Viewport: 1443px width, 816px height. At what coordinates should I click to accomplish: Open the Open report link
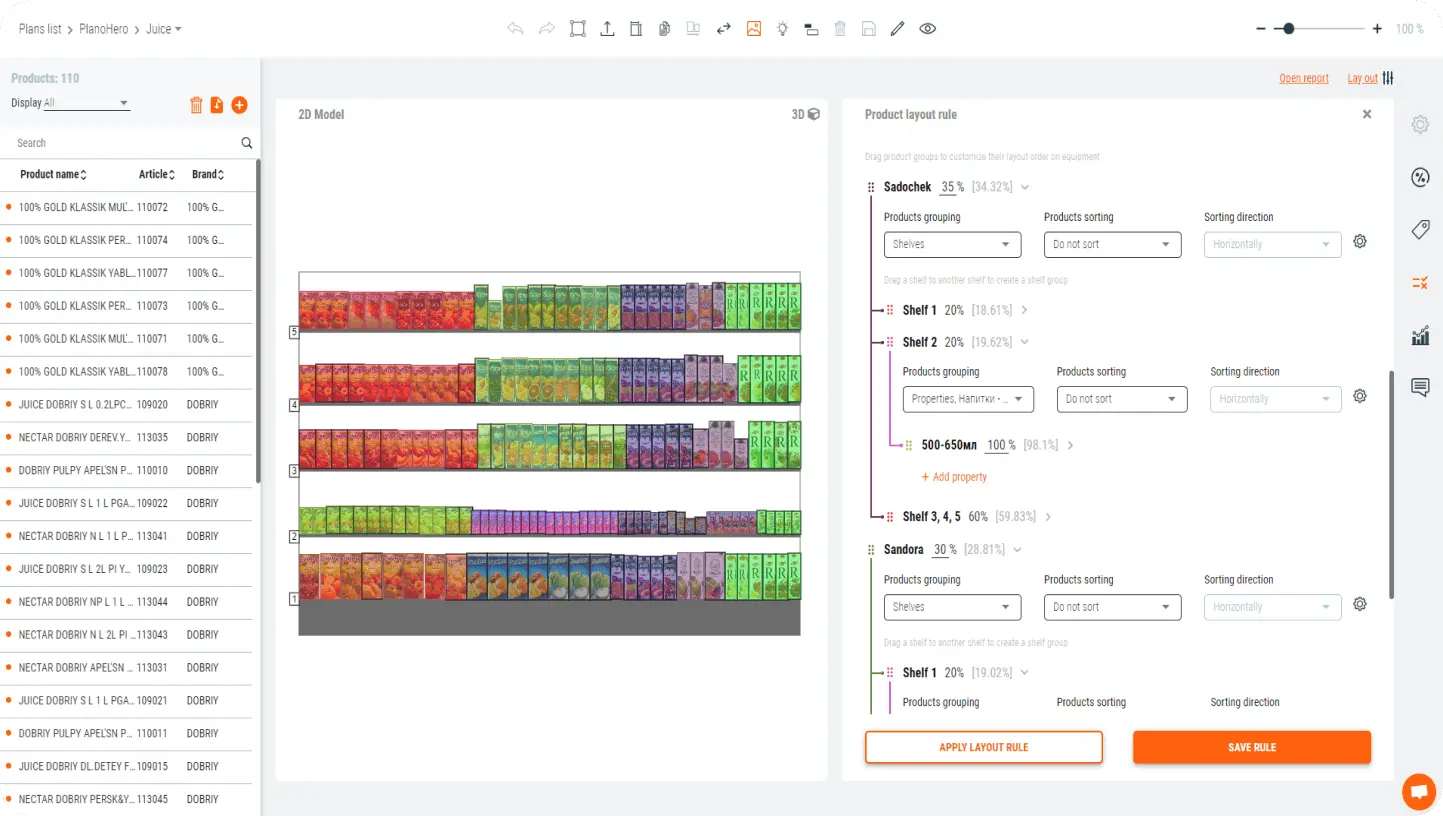pyautogui.click(x=1303, y=78)
